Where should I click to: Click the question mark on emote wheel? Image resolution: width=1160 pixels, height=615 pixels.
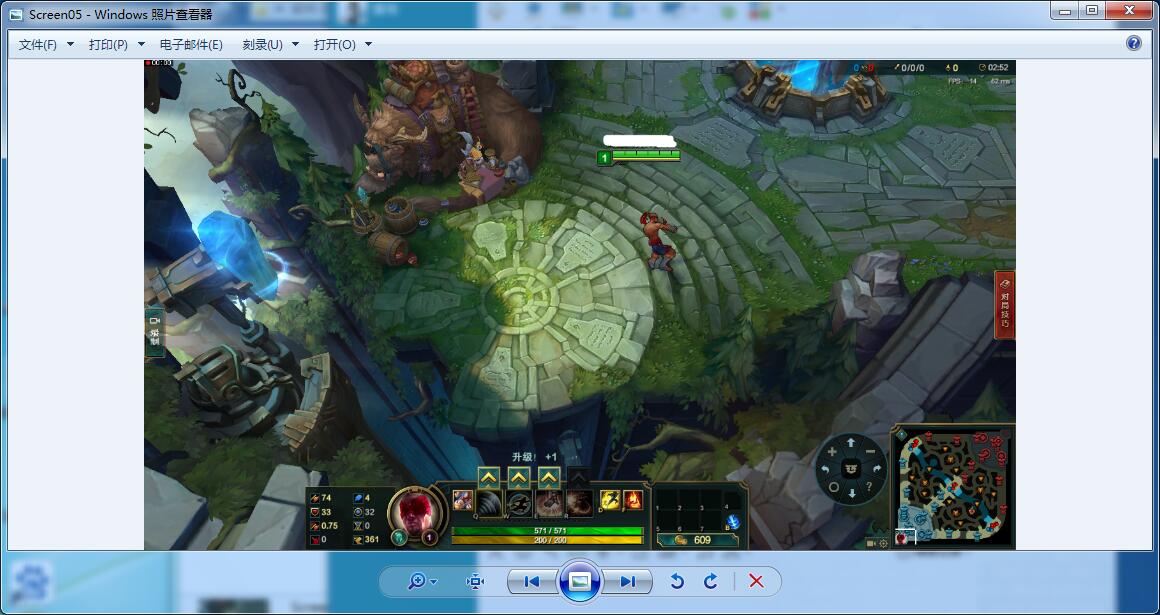[x=869, y=486]
